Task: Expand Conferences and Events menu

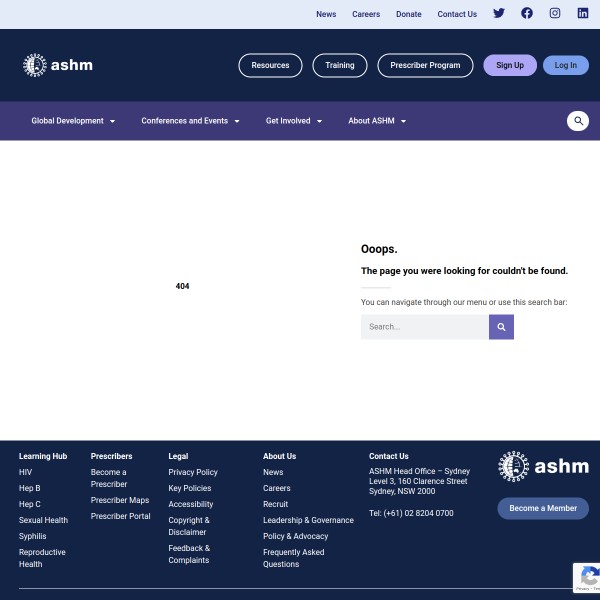Action: pos(190,121)
